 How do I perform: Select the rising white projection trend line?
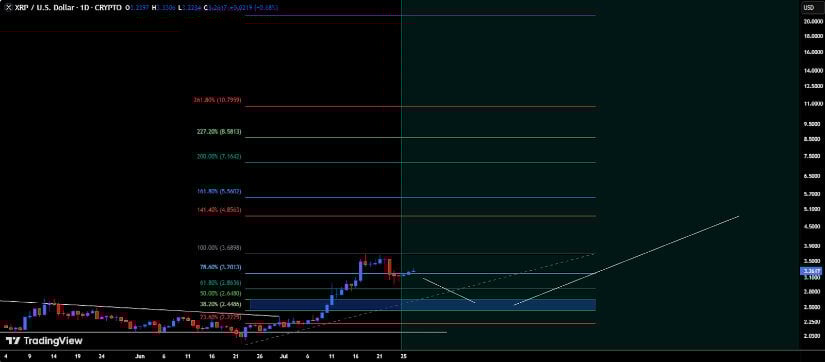point(626,260)
